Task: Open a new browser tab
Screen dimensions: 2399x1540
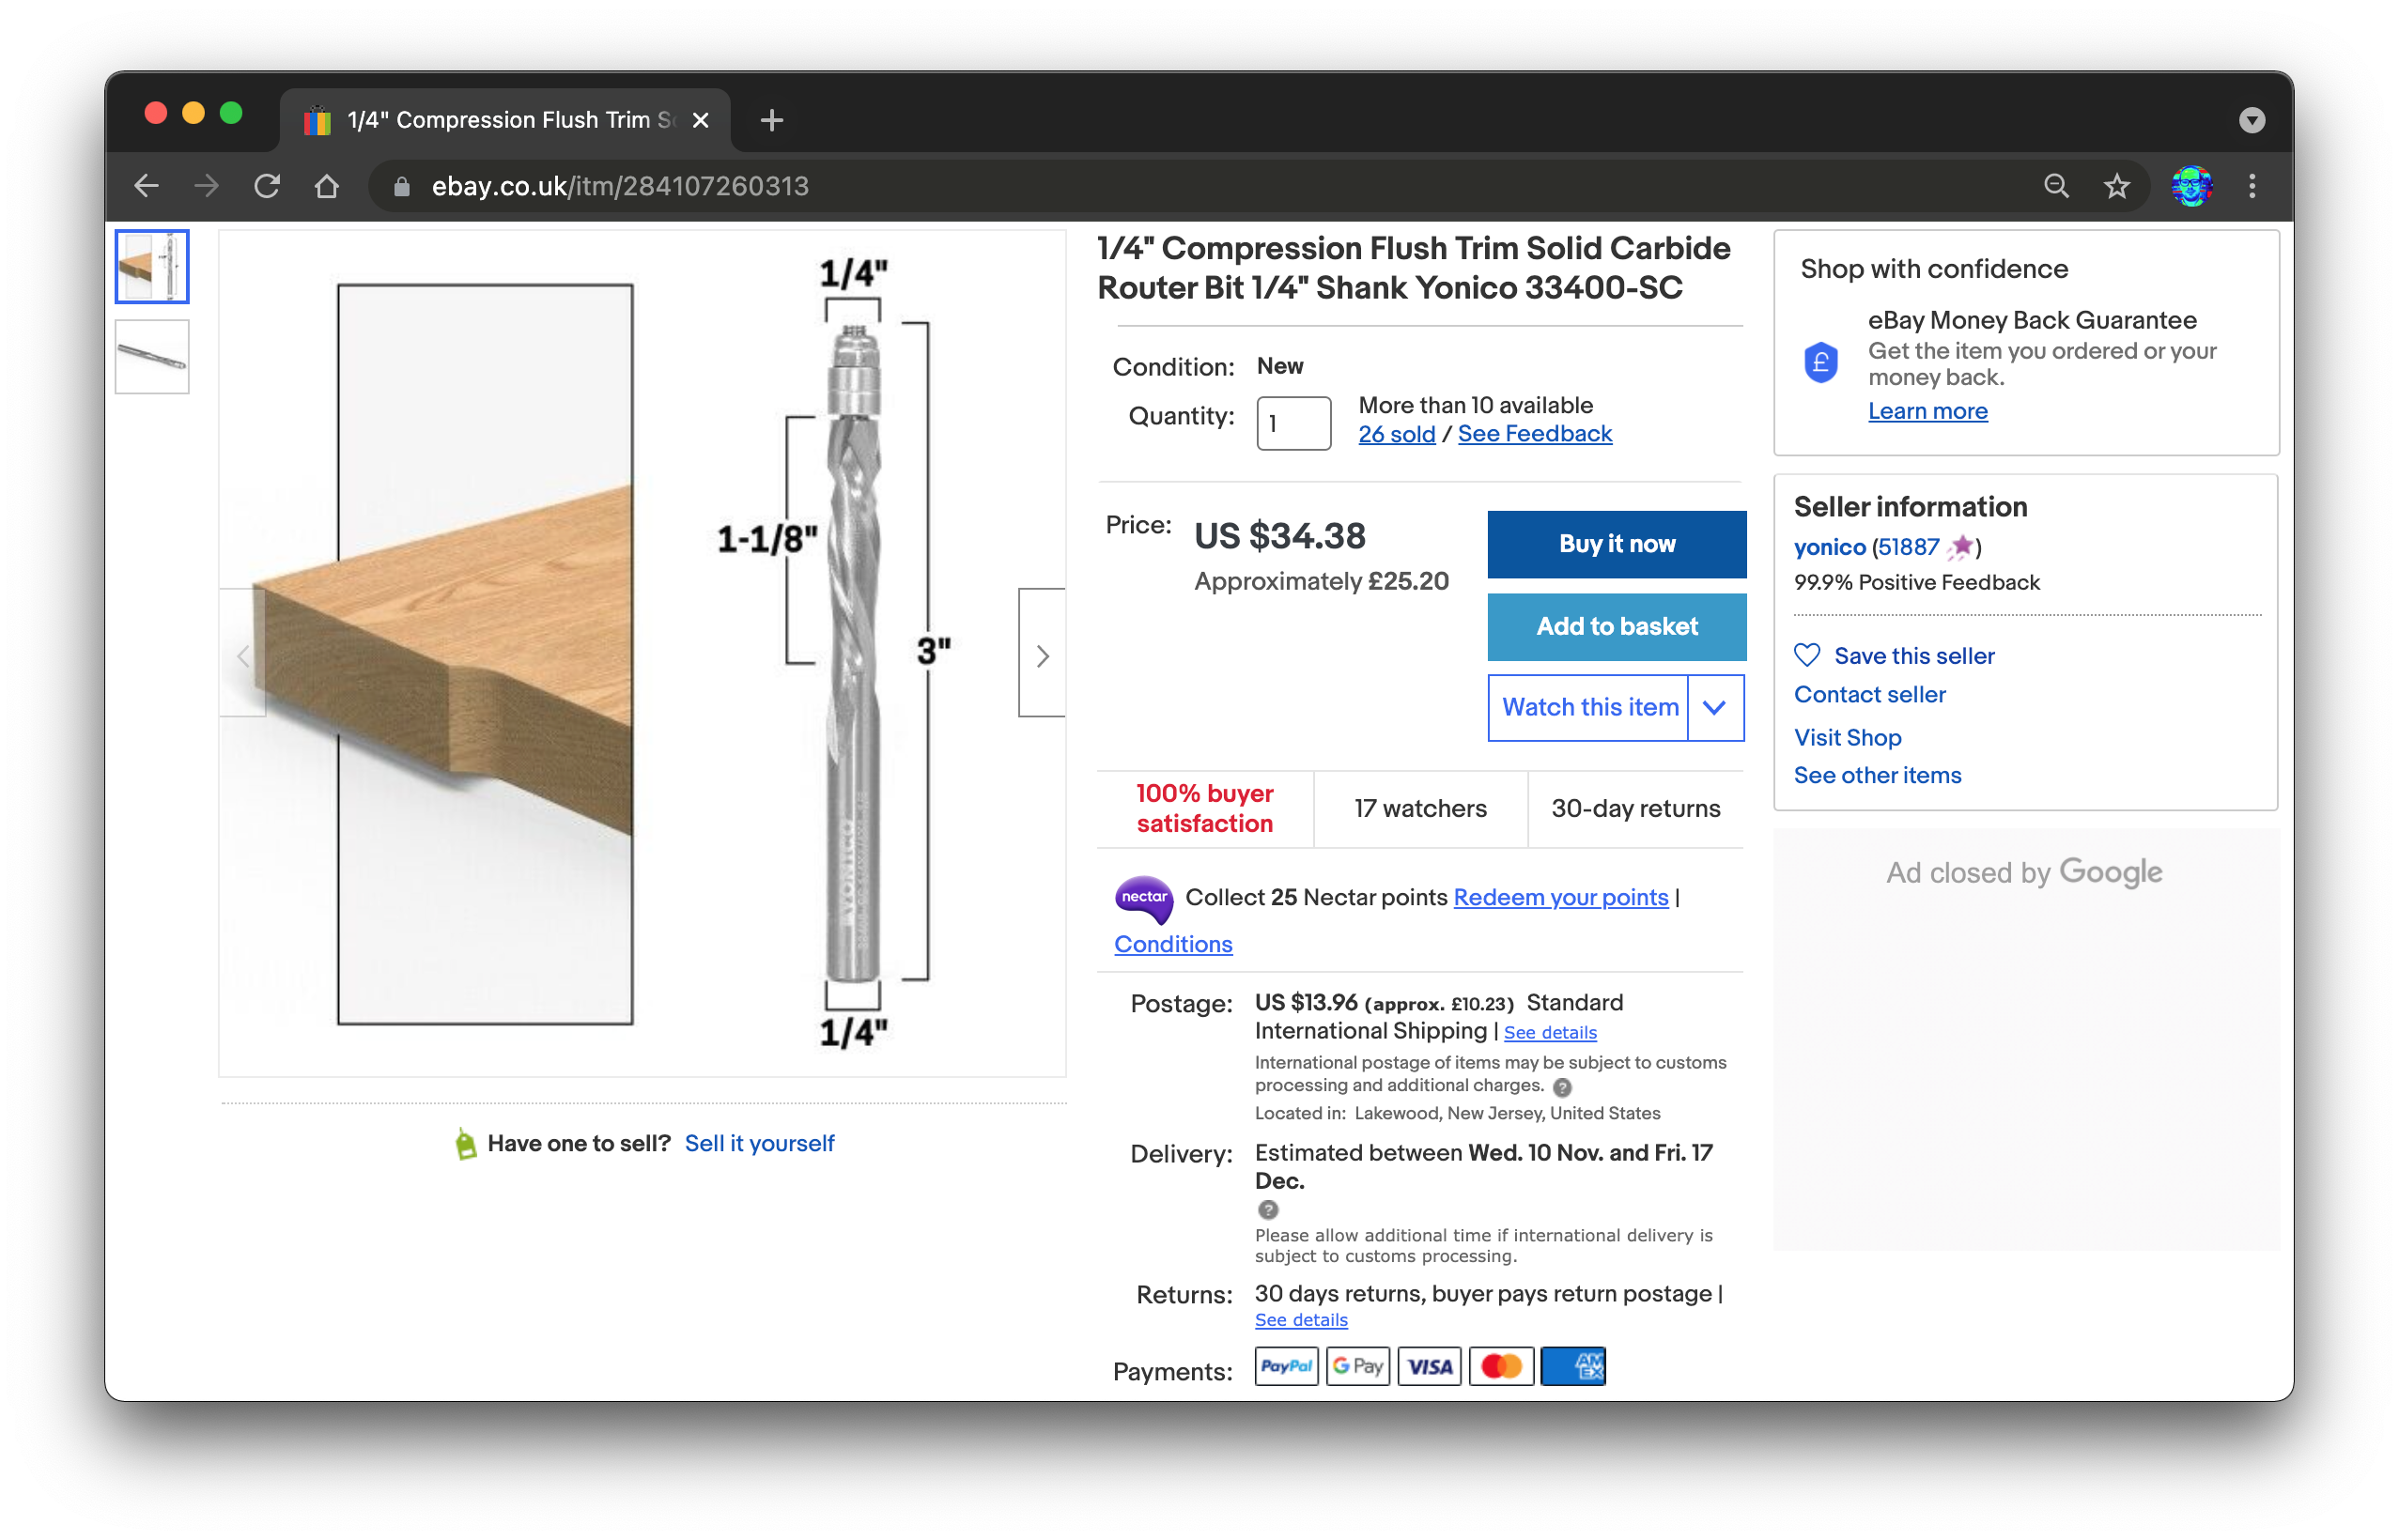Action: pos(770,119)
